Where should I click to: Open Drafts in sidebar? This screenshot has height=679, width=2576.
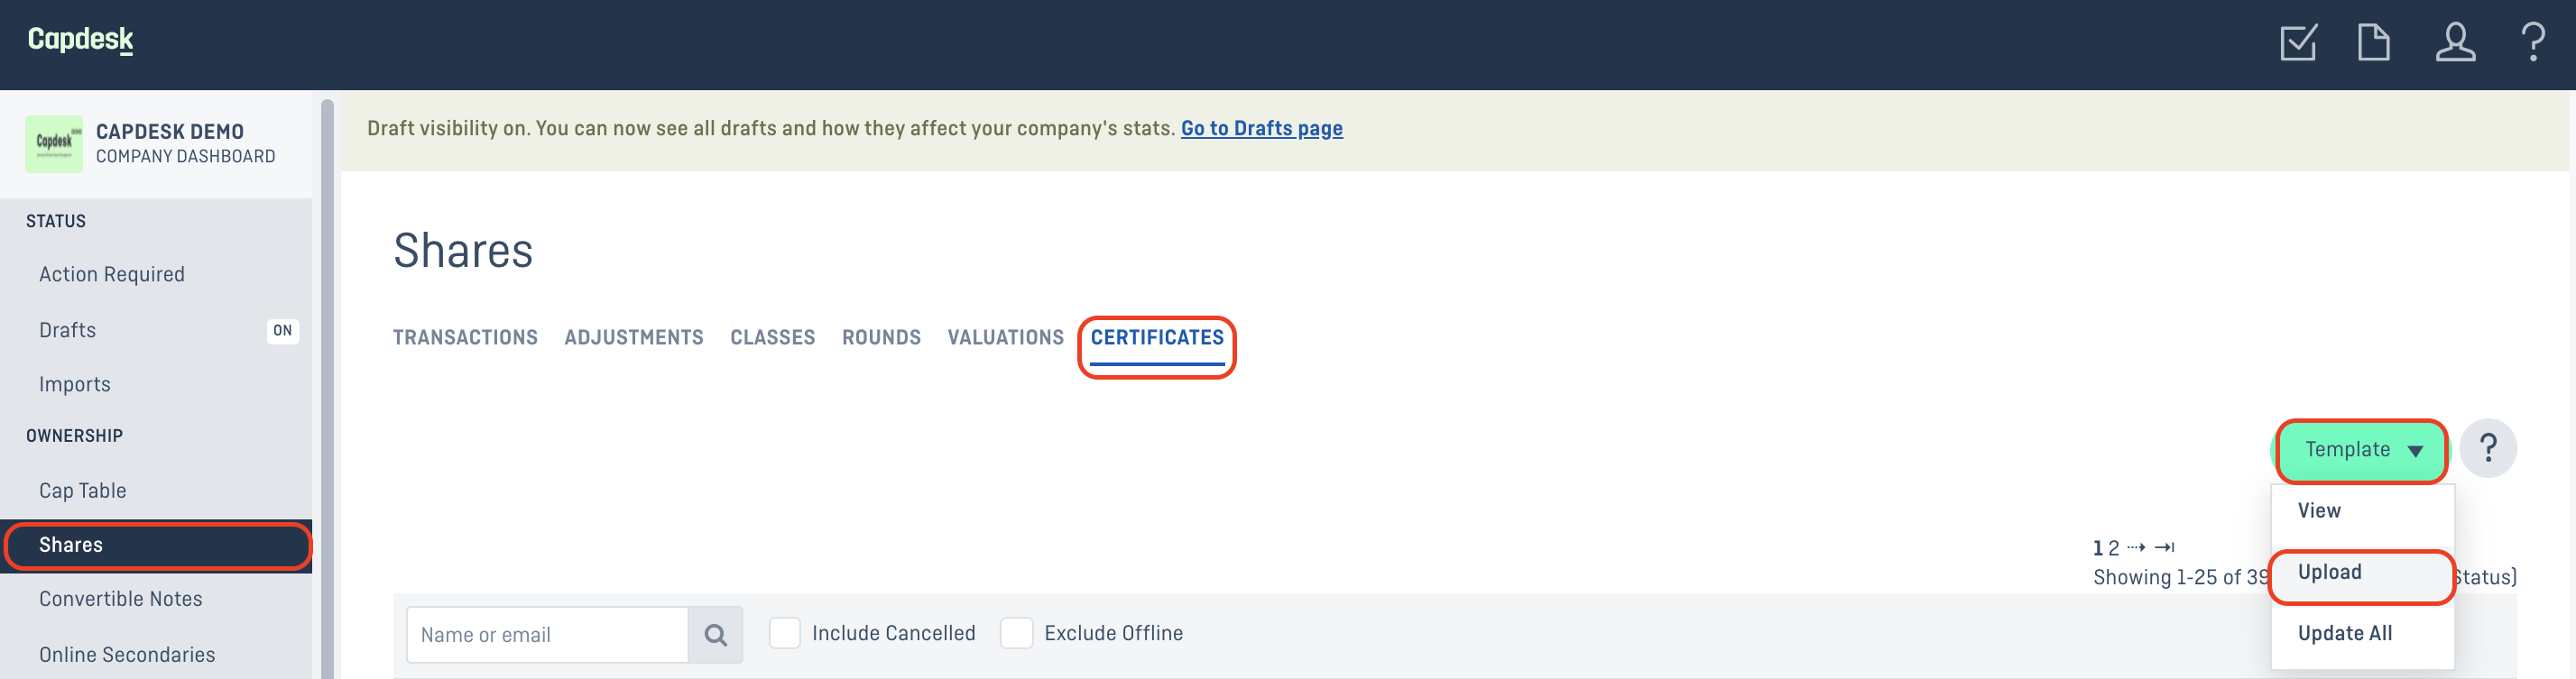(67, 330)
